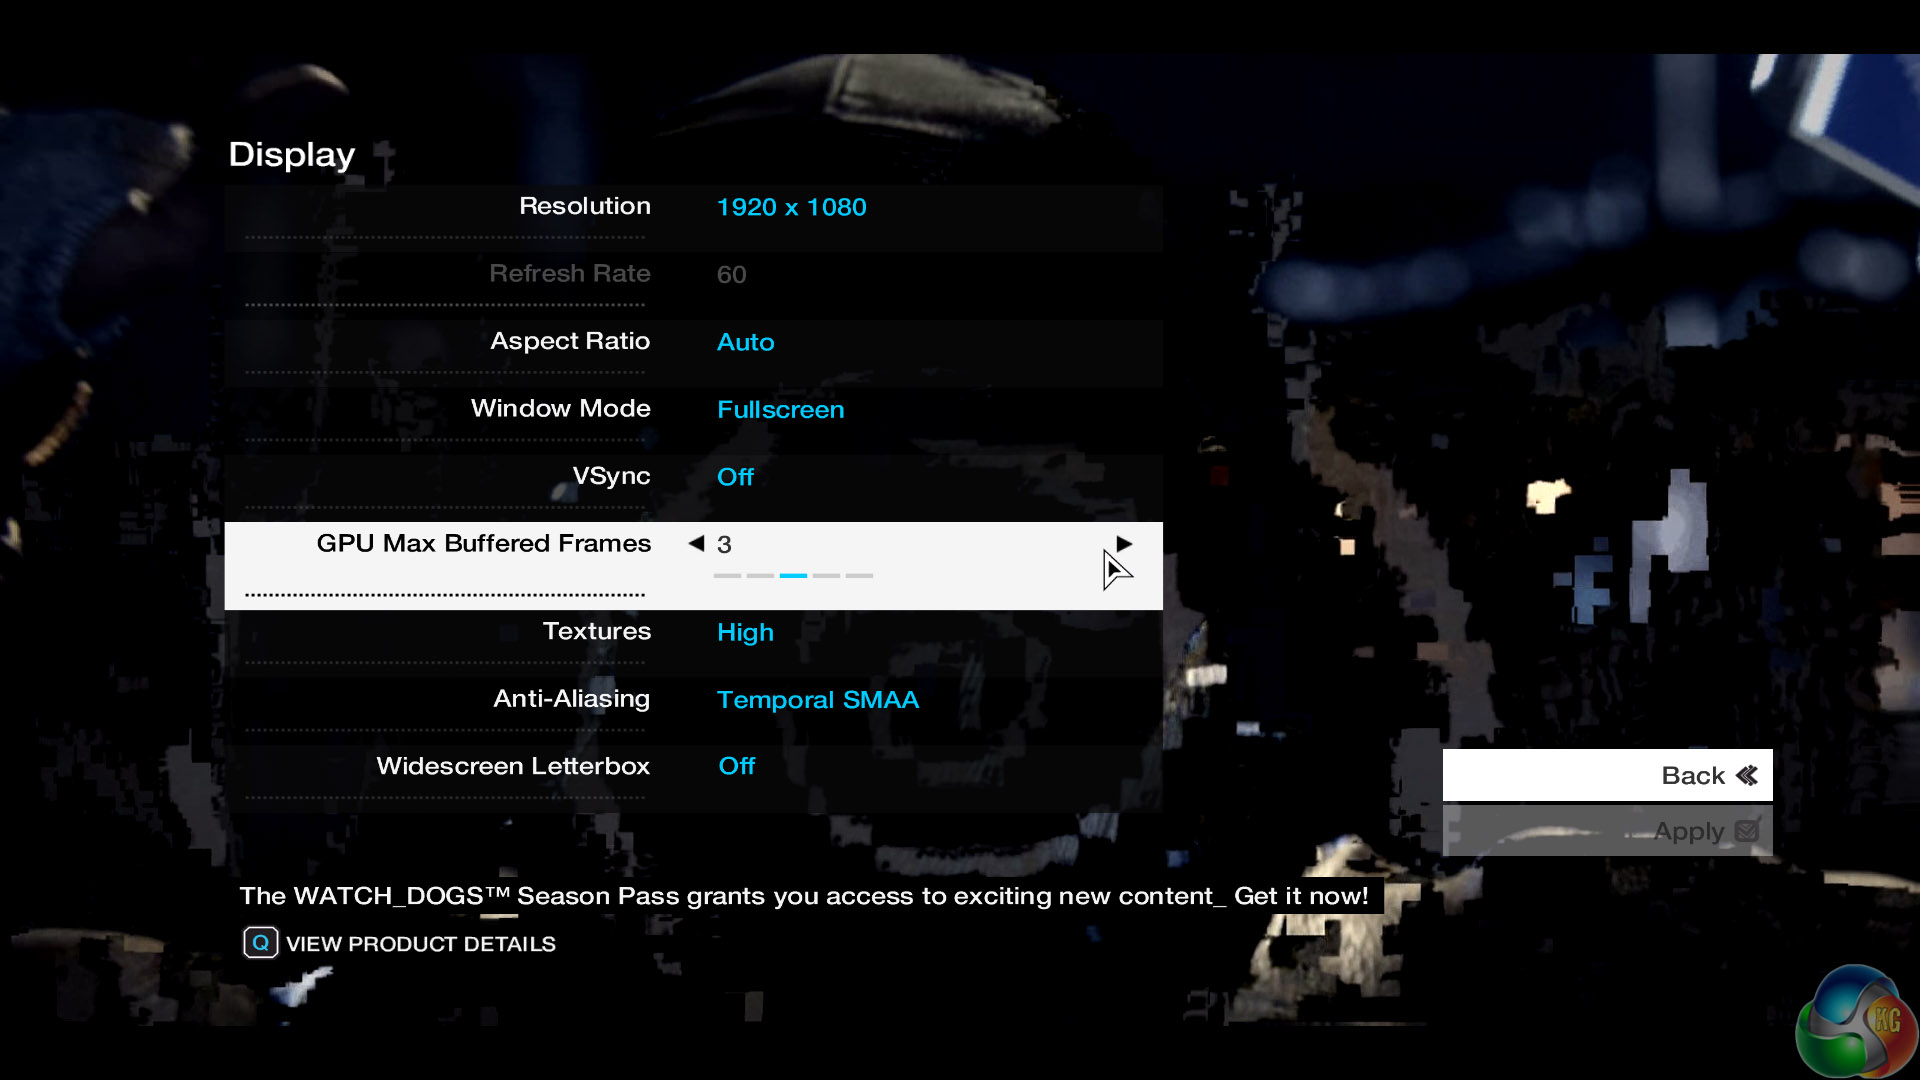Change the Aspect Ratio Auto value
The width and height of the screenshot is (1920, 1080).
745,342
